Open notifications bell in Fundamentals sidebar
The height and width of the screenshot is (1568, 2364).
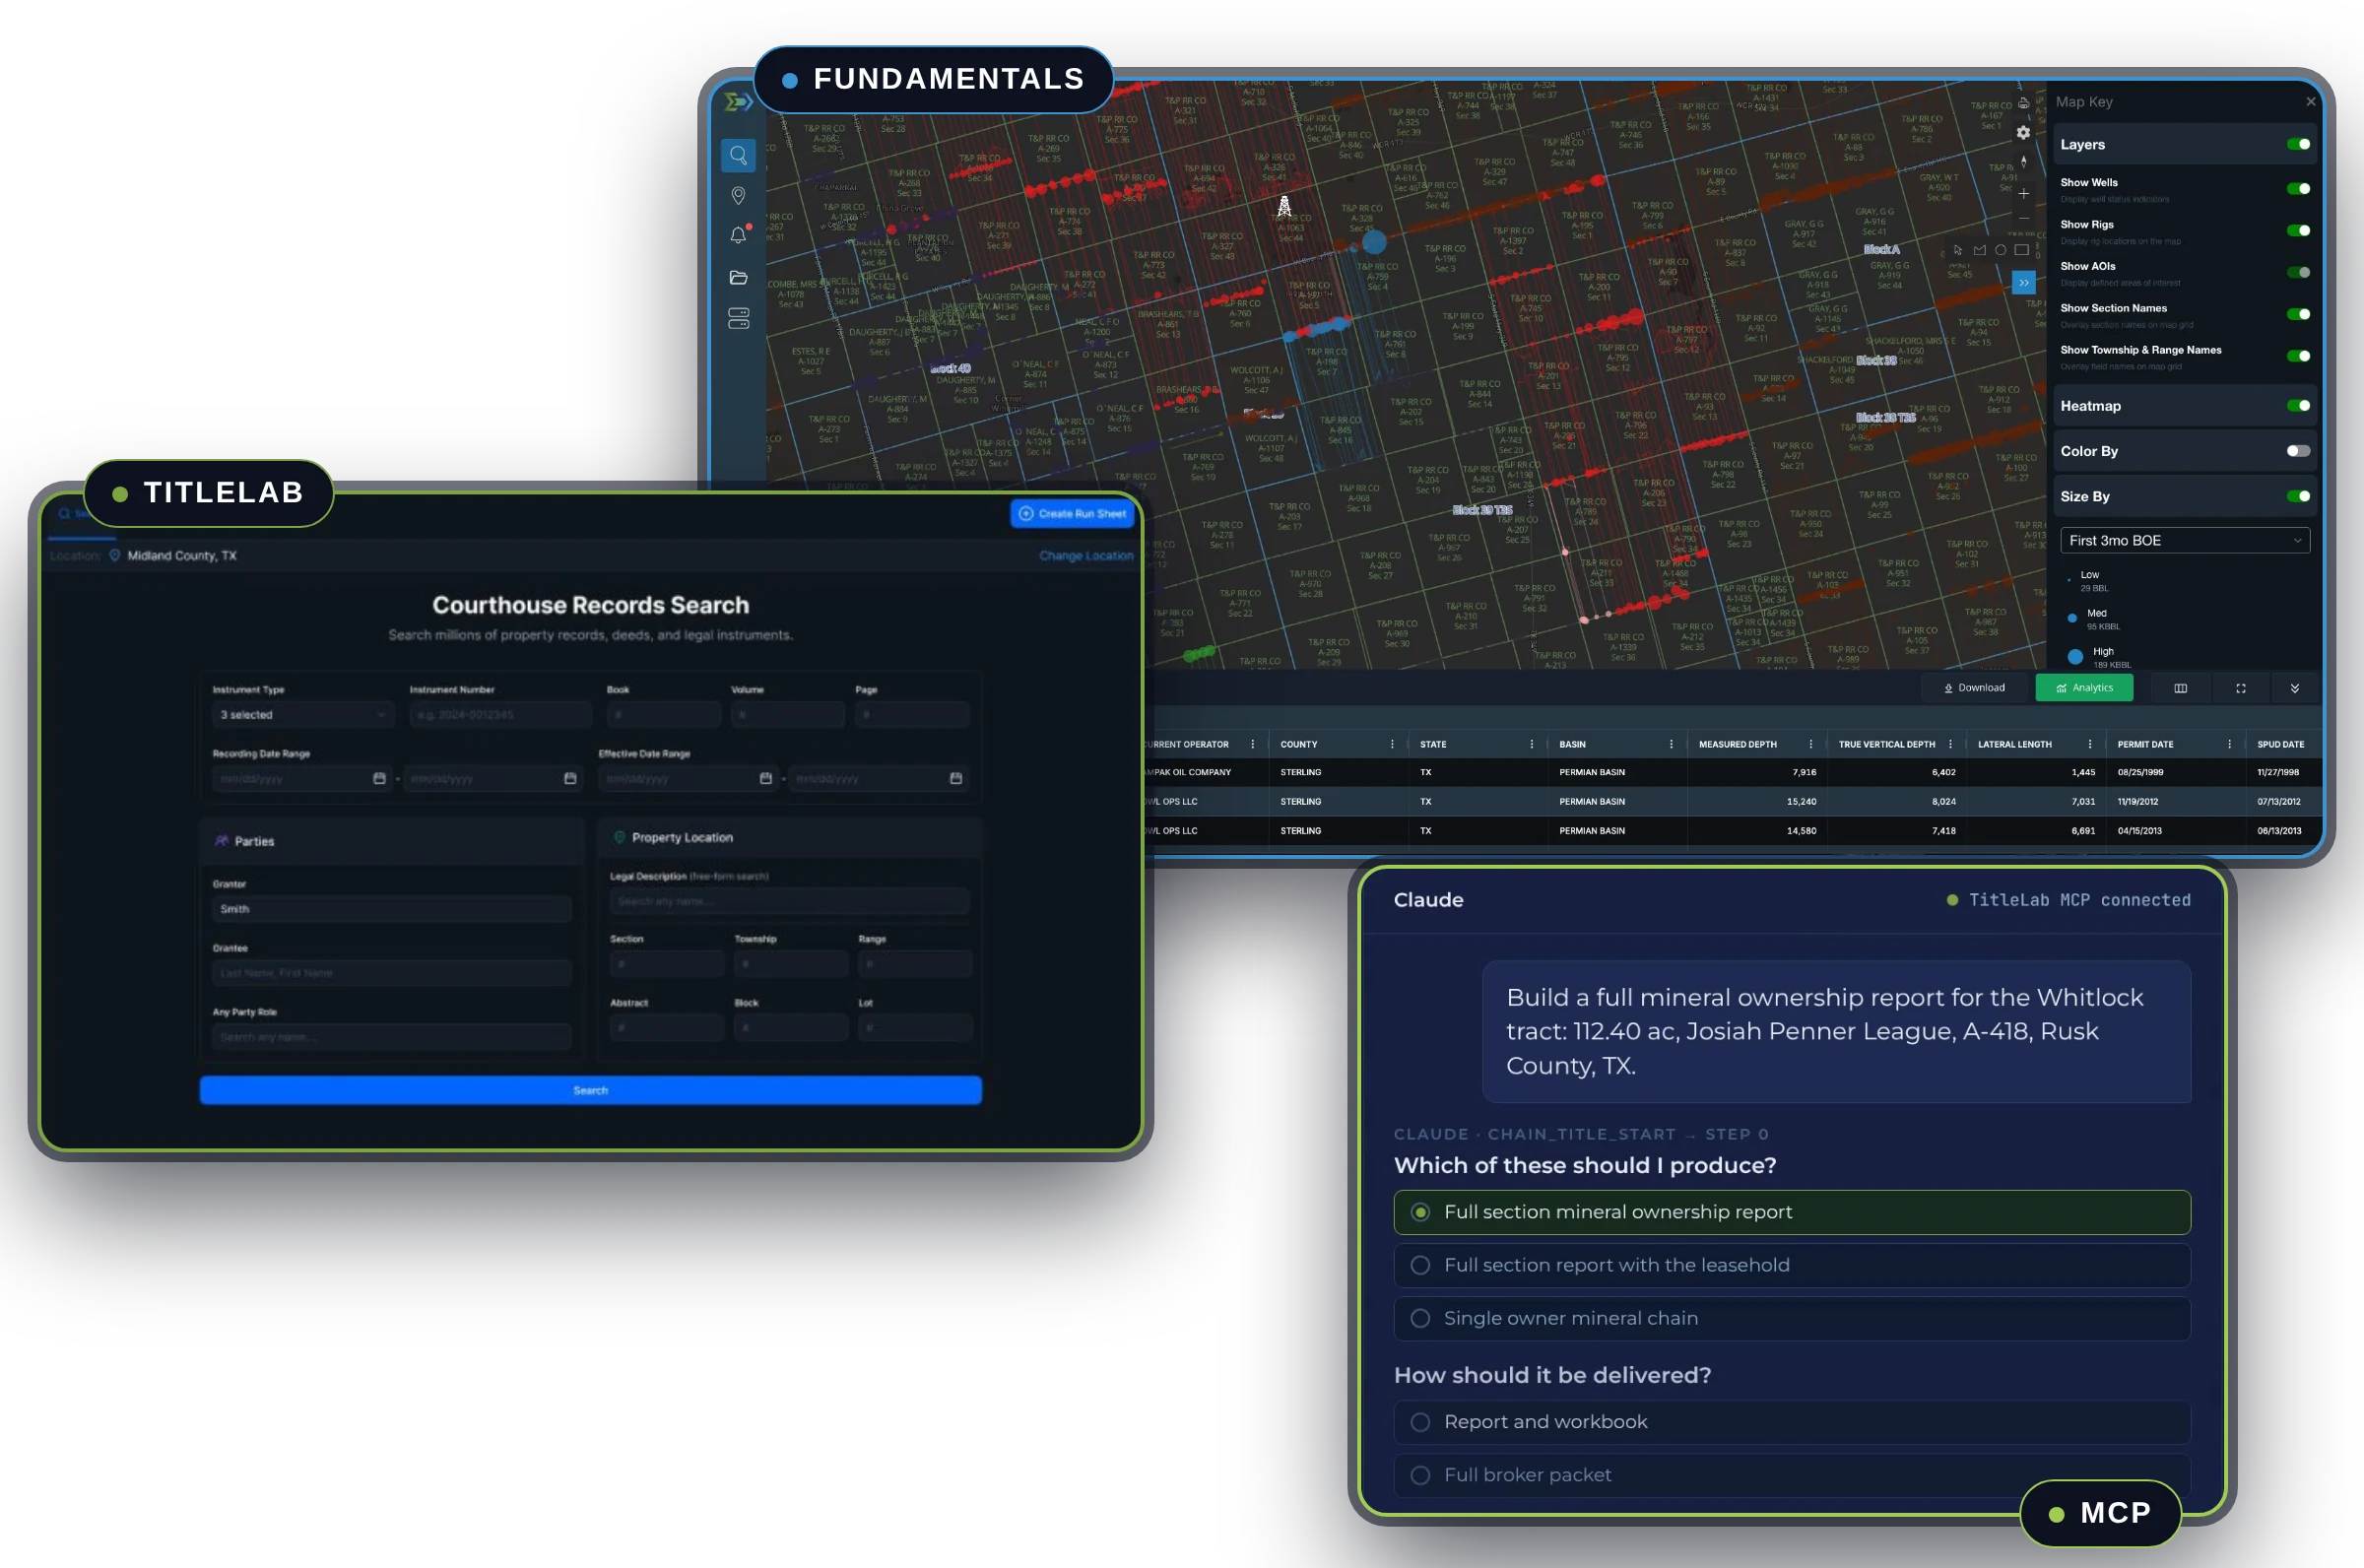738,235
